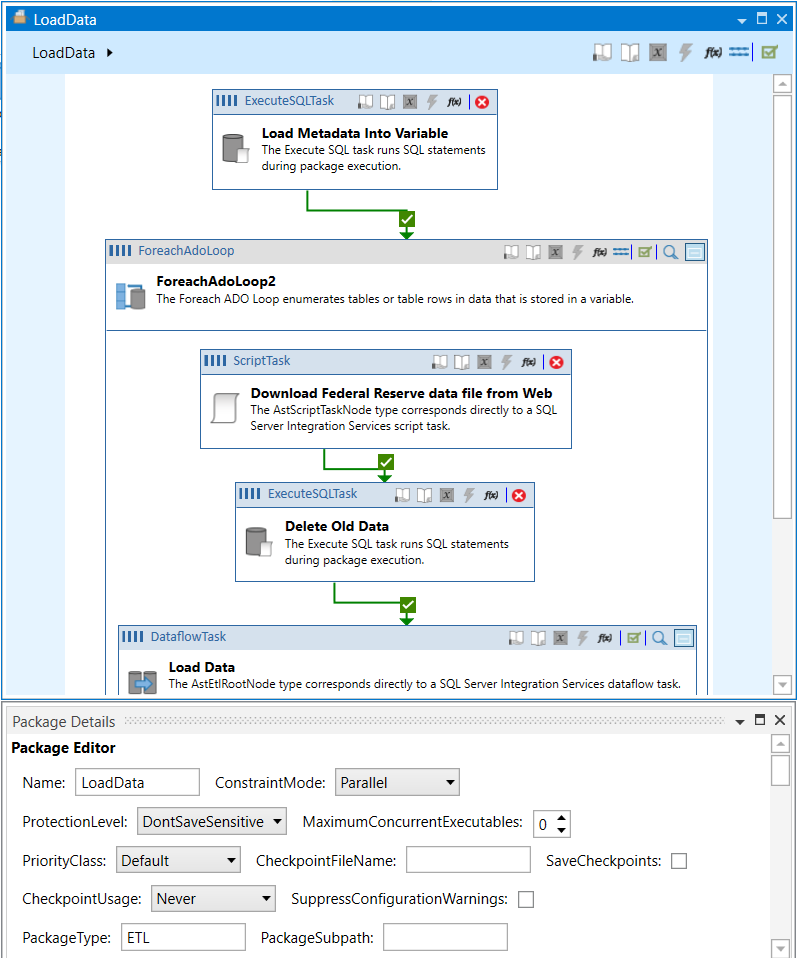Collapse the DataflowTask Load Data container

pyautogui.click(x=684, y=637)
